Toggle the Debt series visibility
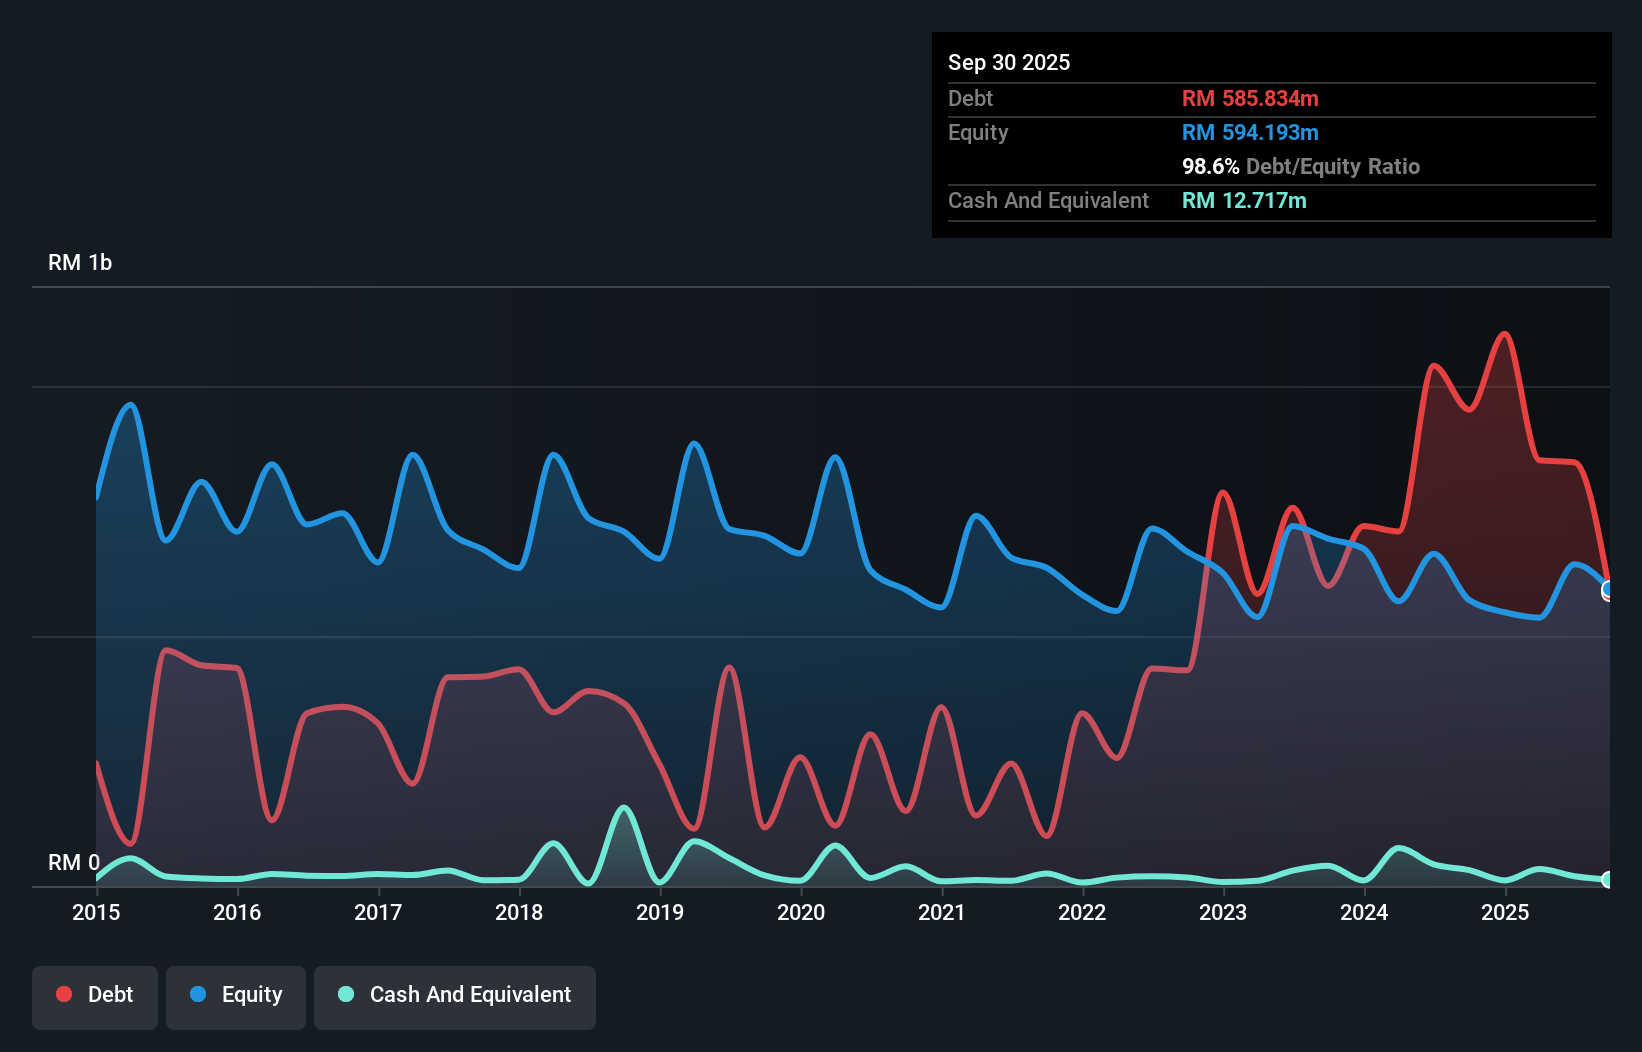The image size is (1642, 1052). tap(95, 994)
